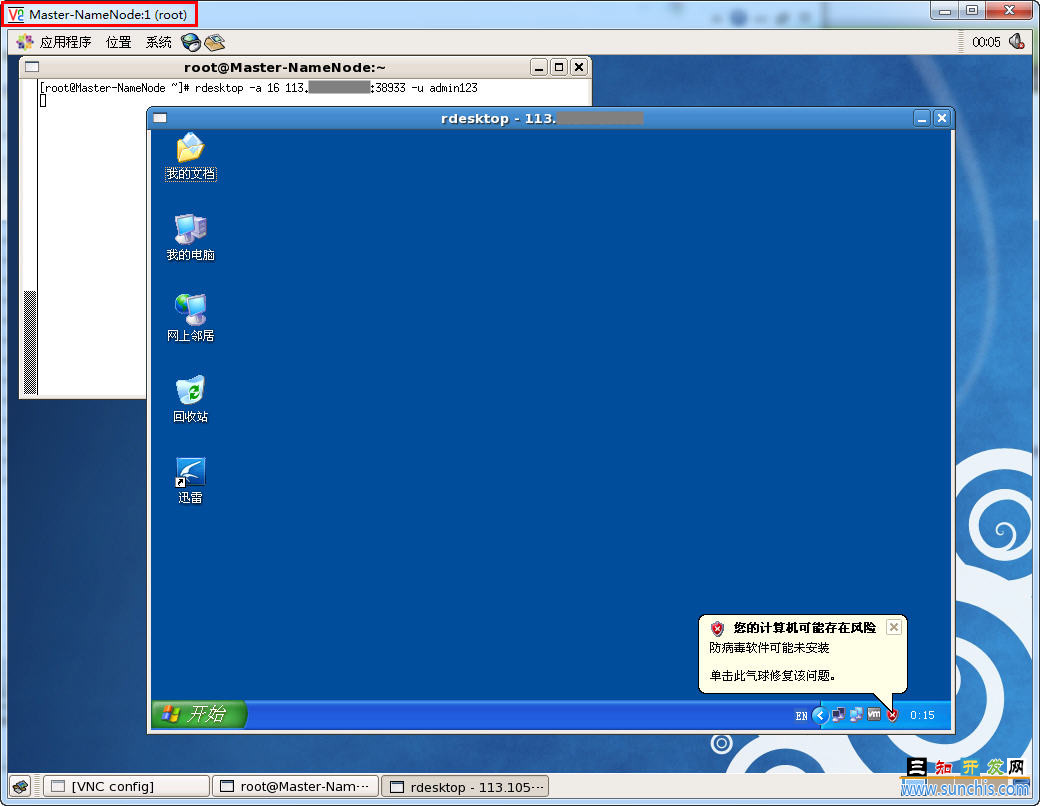This screenshot has height=806, width=1040.
Task: Select the 迅雷 shortcut icon
Action: [190, 480]
